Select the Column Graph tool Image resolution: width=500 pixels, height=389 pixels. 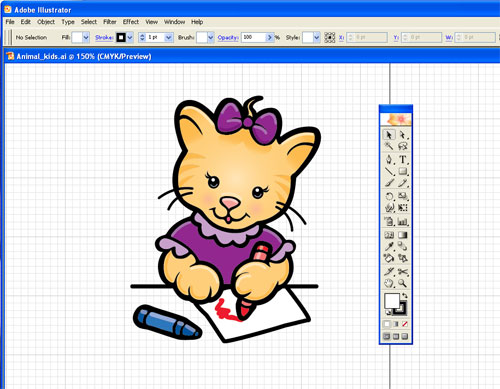pyautogui.click(x=403, y=221)
